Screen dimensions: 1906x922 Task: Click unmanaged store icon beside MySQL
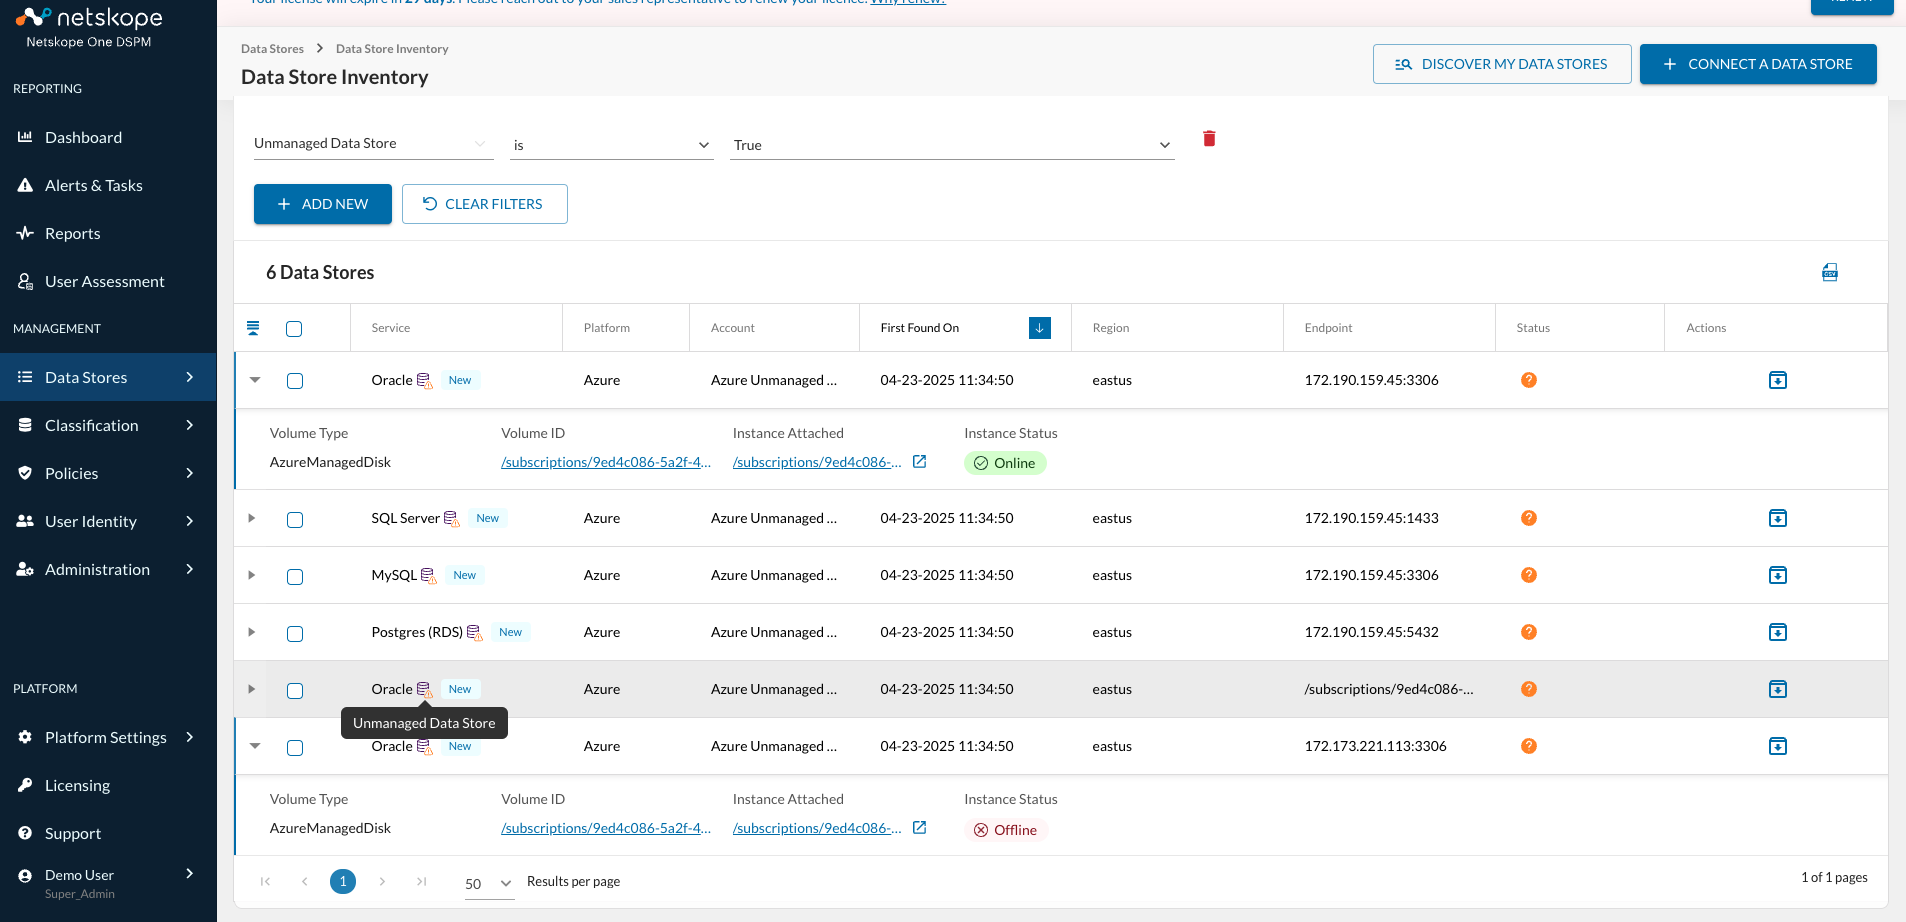[x=429, y=576]
